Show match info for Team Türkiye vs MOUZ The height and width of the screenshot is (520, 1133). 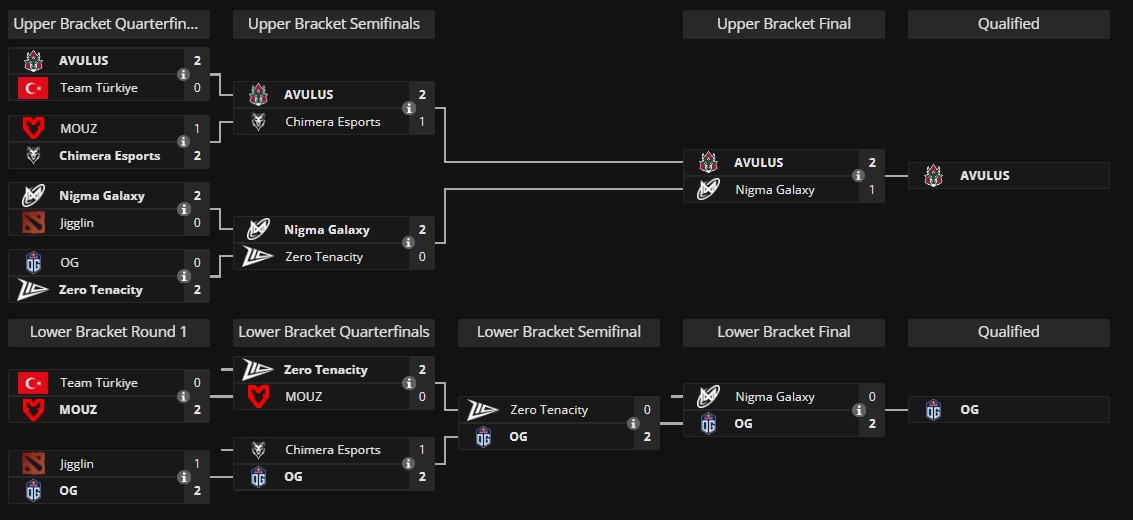(x=183, y=396)
